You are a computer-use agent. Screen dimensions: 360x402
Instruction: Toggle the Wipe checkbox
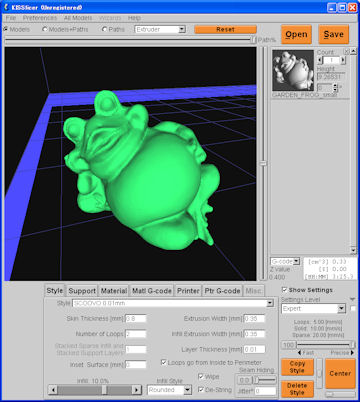click(x=201, y=377)
